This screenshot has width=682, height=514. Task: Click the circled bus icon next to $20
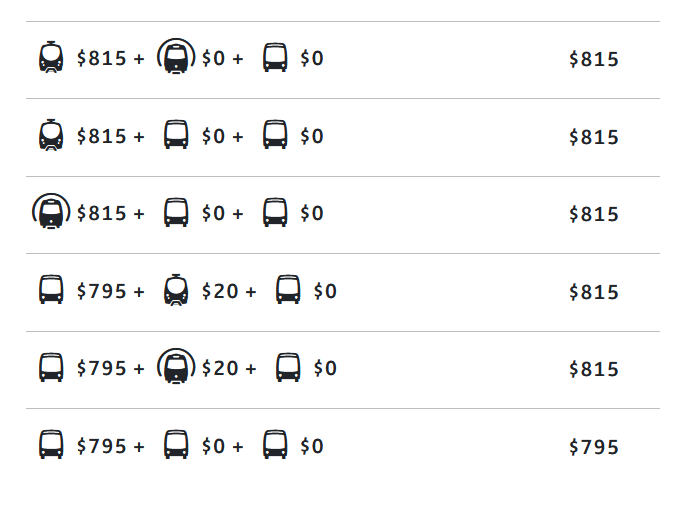176,367
